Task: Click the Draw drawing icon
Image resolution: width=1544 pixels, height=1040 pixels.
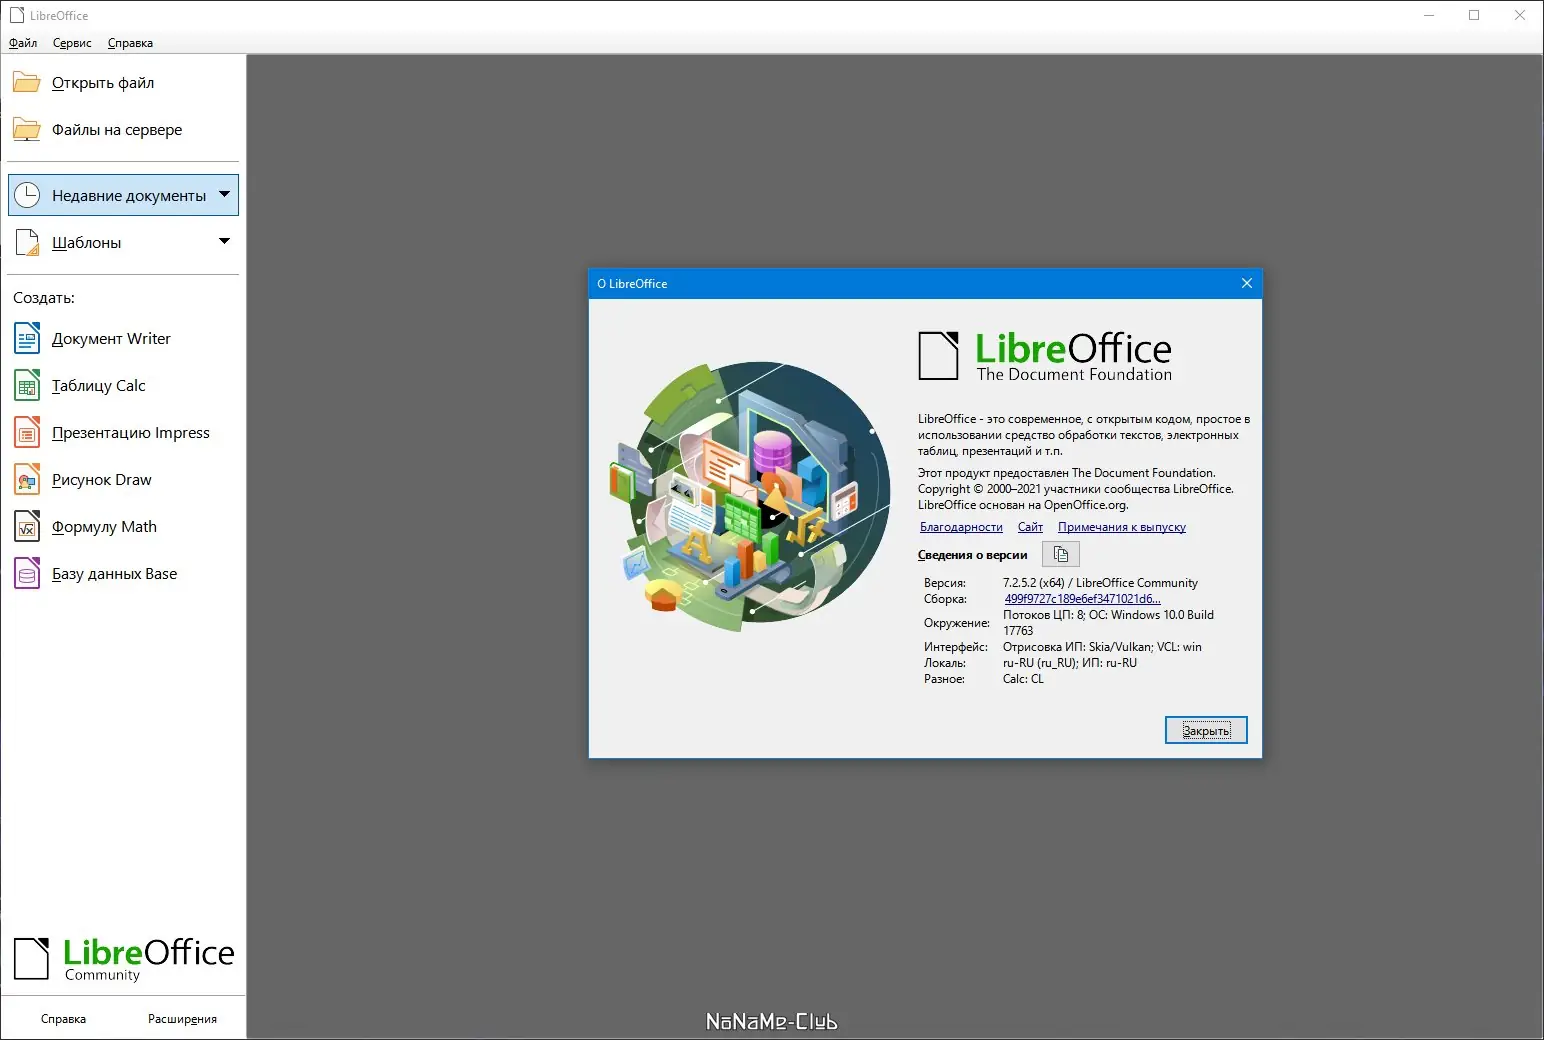Action: coord(27,479)
